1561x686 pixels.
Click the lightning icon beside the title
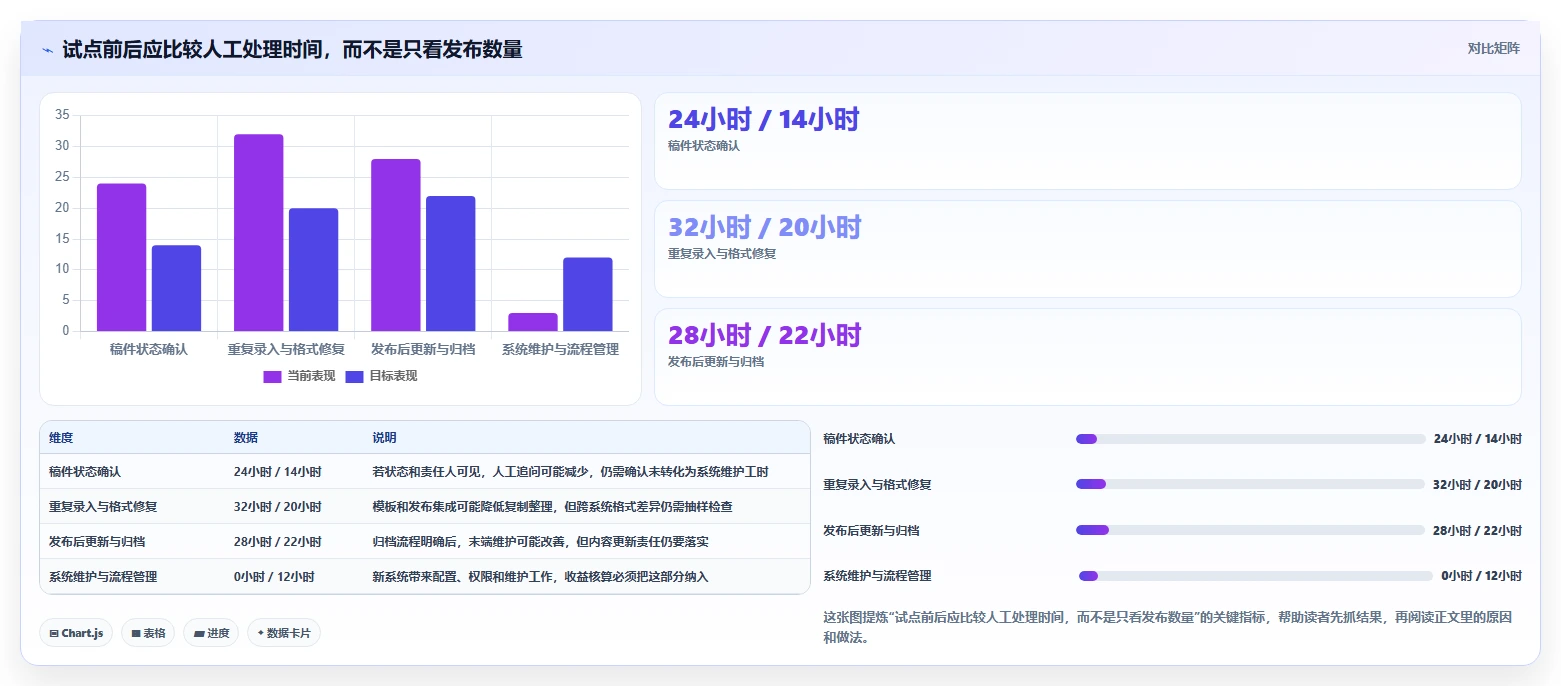pyautogui.click(x=47, y=49)
